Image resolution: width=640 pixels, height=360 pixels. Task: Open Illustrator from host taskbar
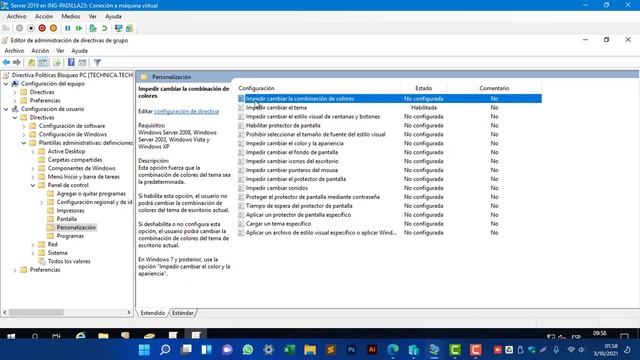(x=372, y=350)
